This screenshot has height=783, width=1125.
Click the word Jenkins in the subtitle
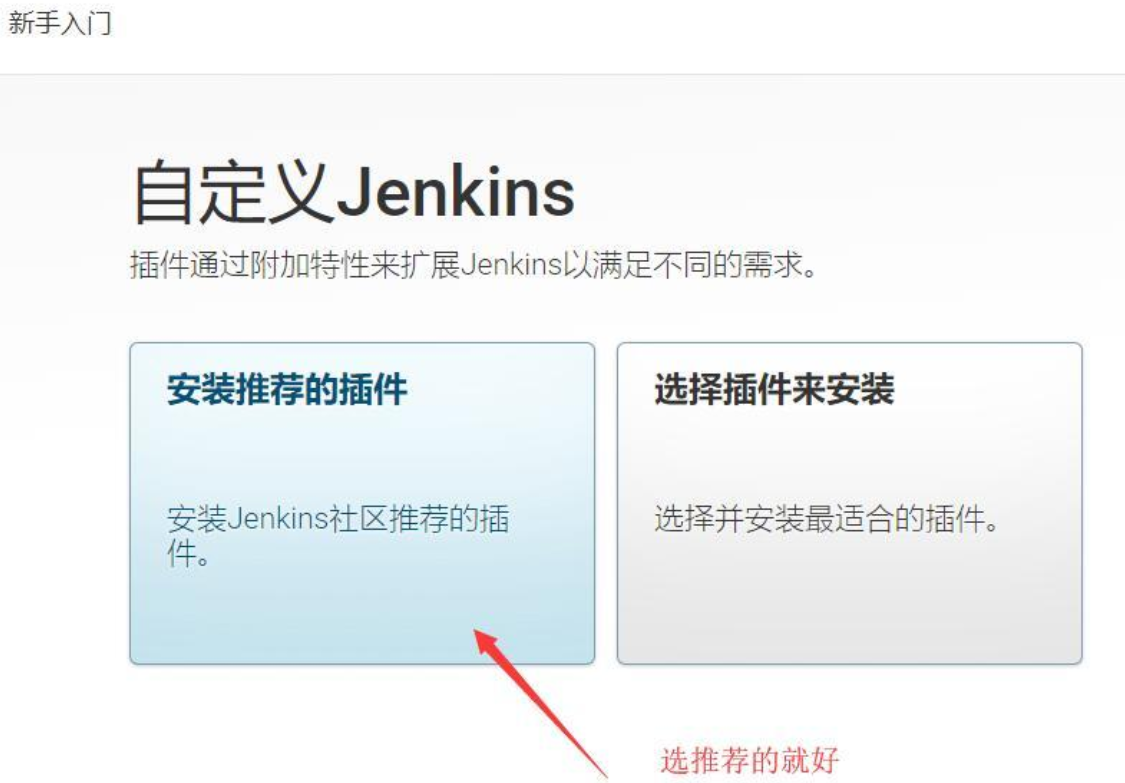[x=511, y=265]
